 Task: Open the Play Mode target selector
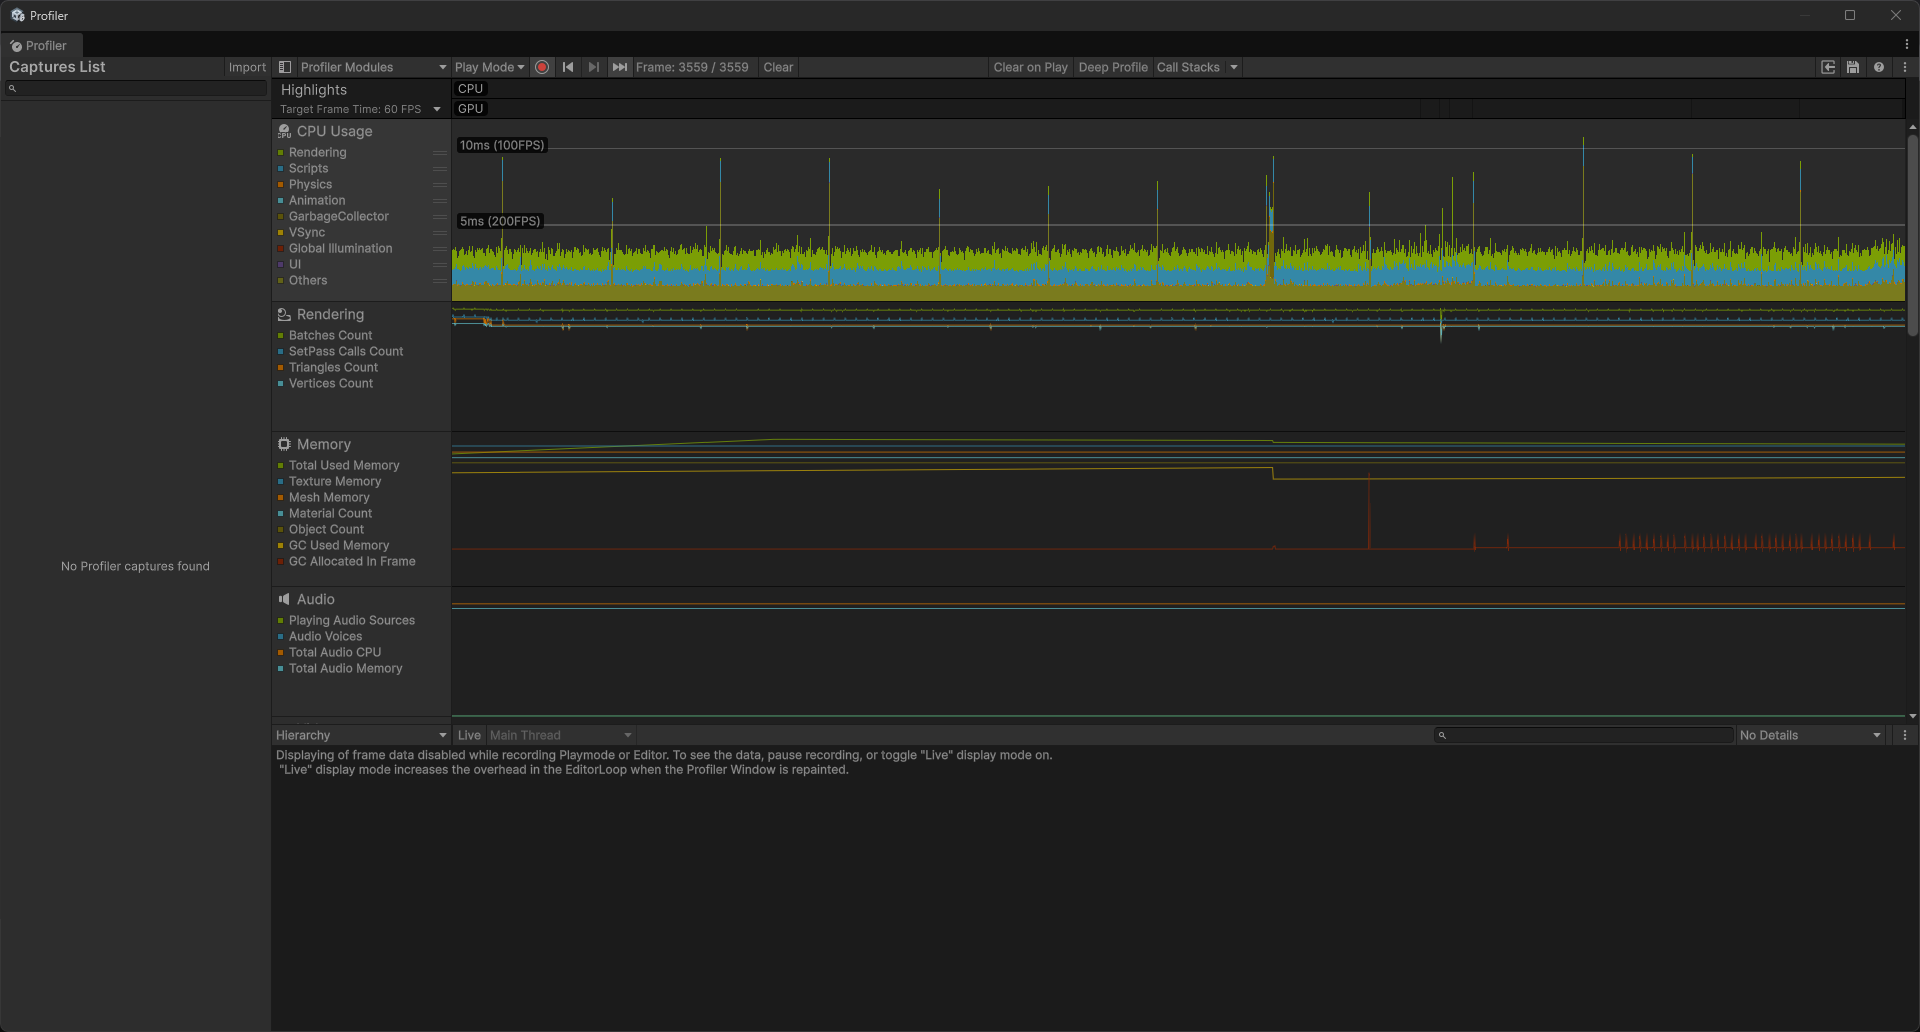[x=489, y=67]
